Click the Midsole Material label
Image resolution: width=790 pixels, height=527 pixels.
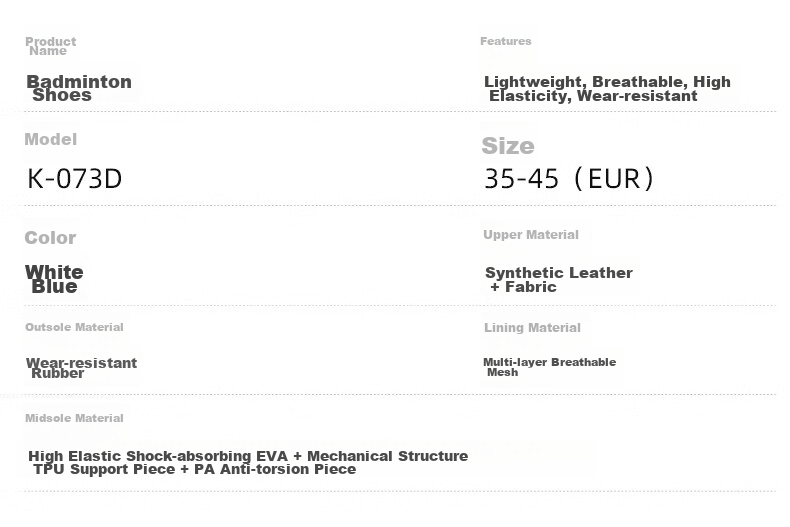click(74, 418)
